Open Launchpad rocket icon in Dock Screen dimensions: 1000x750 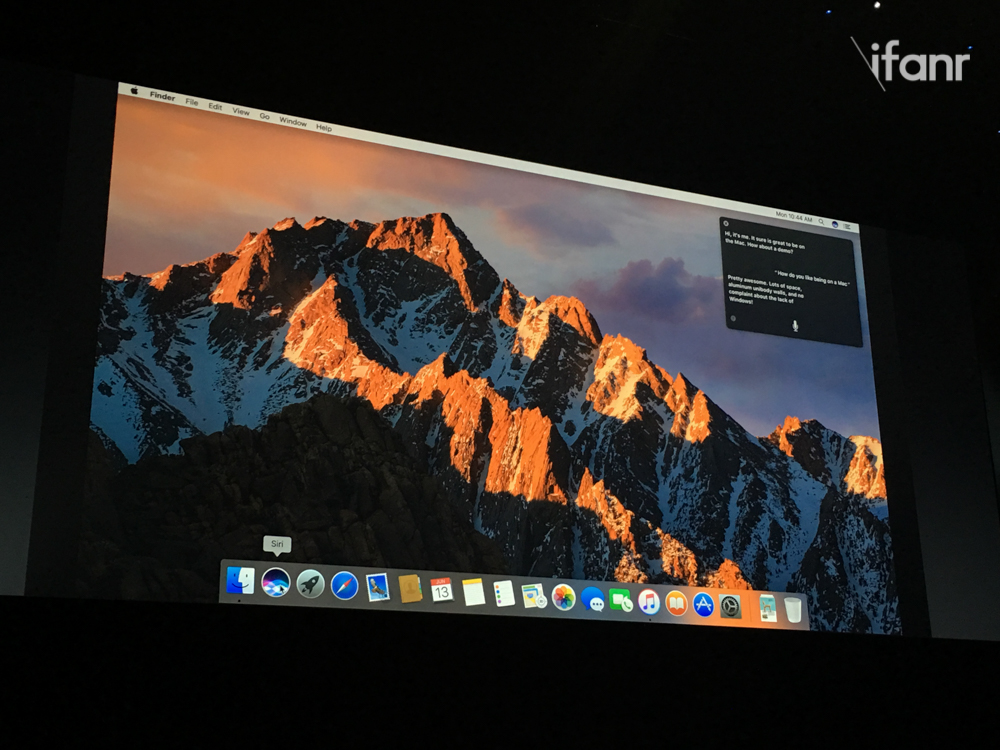pyautogui.click(x=311, y=583)
